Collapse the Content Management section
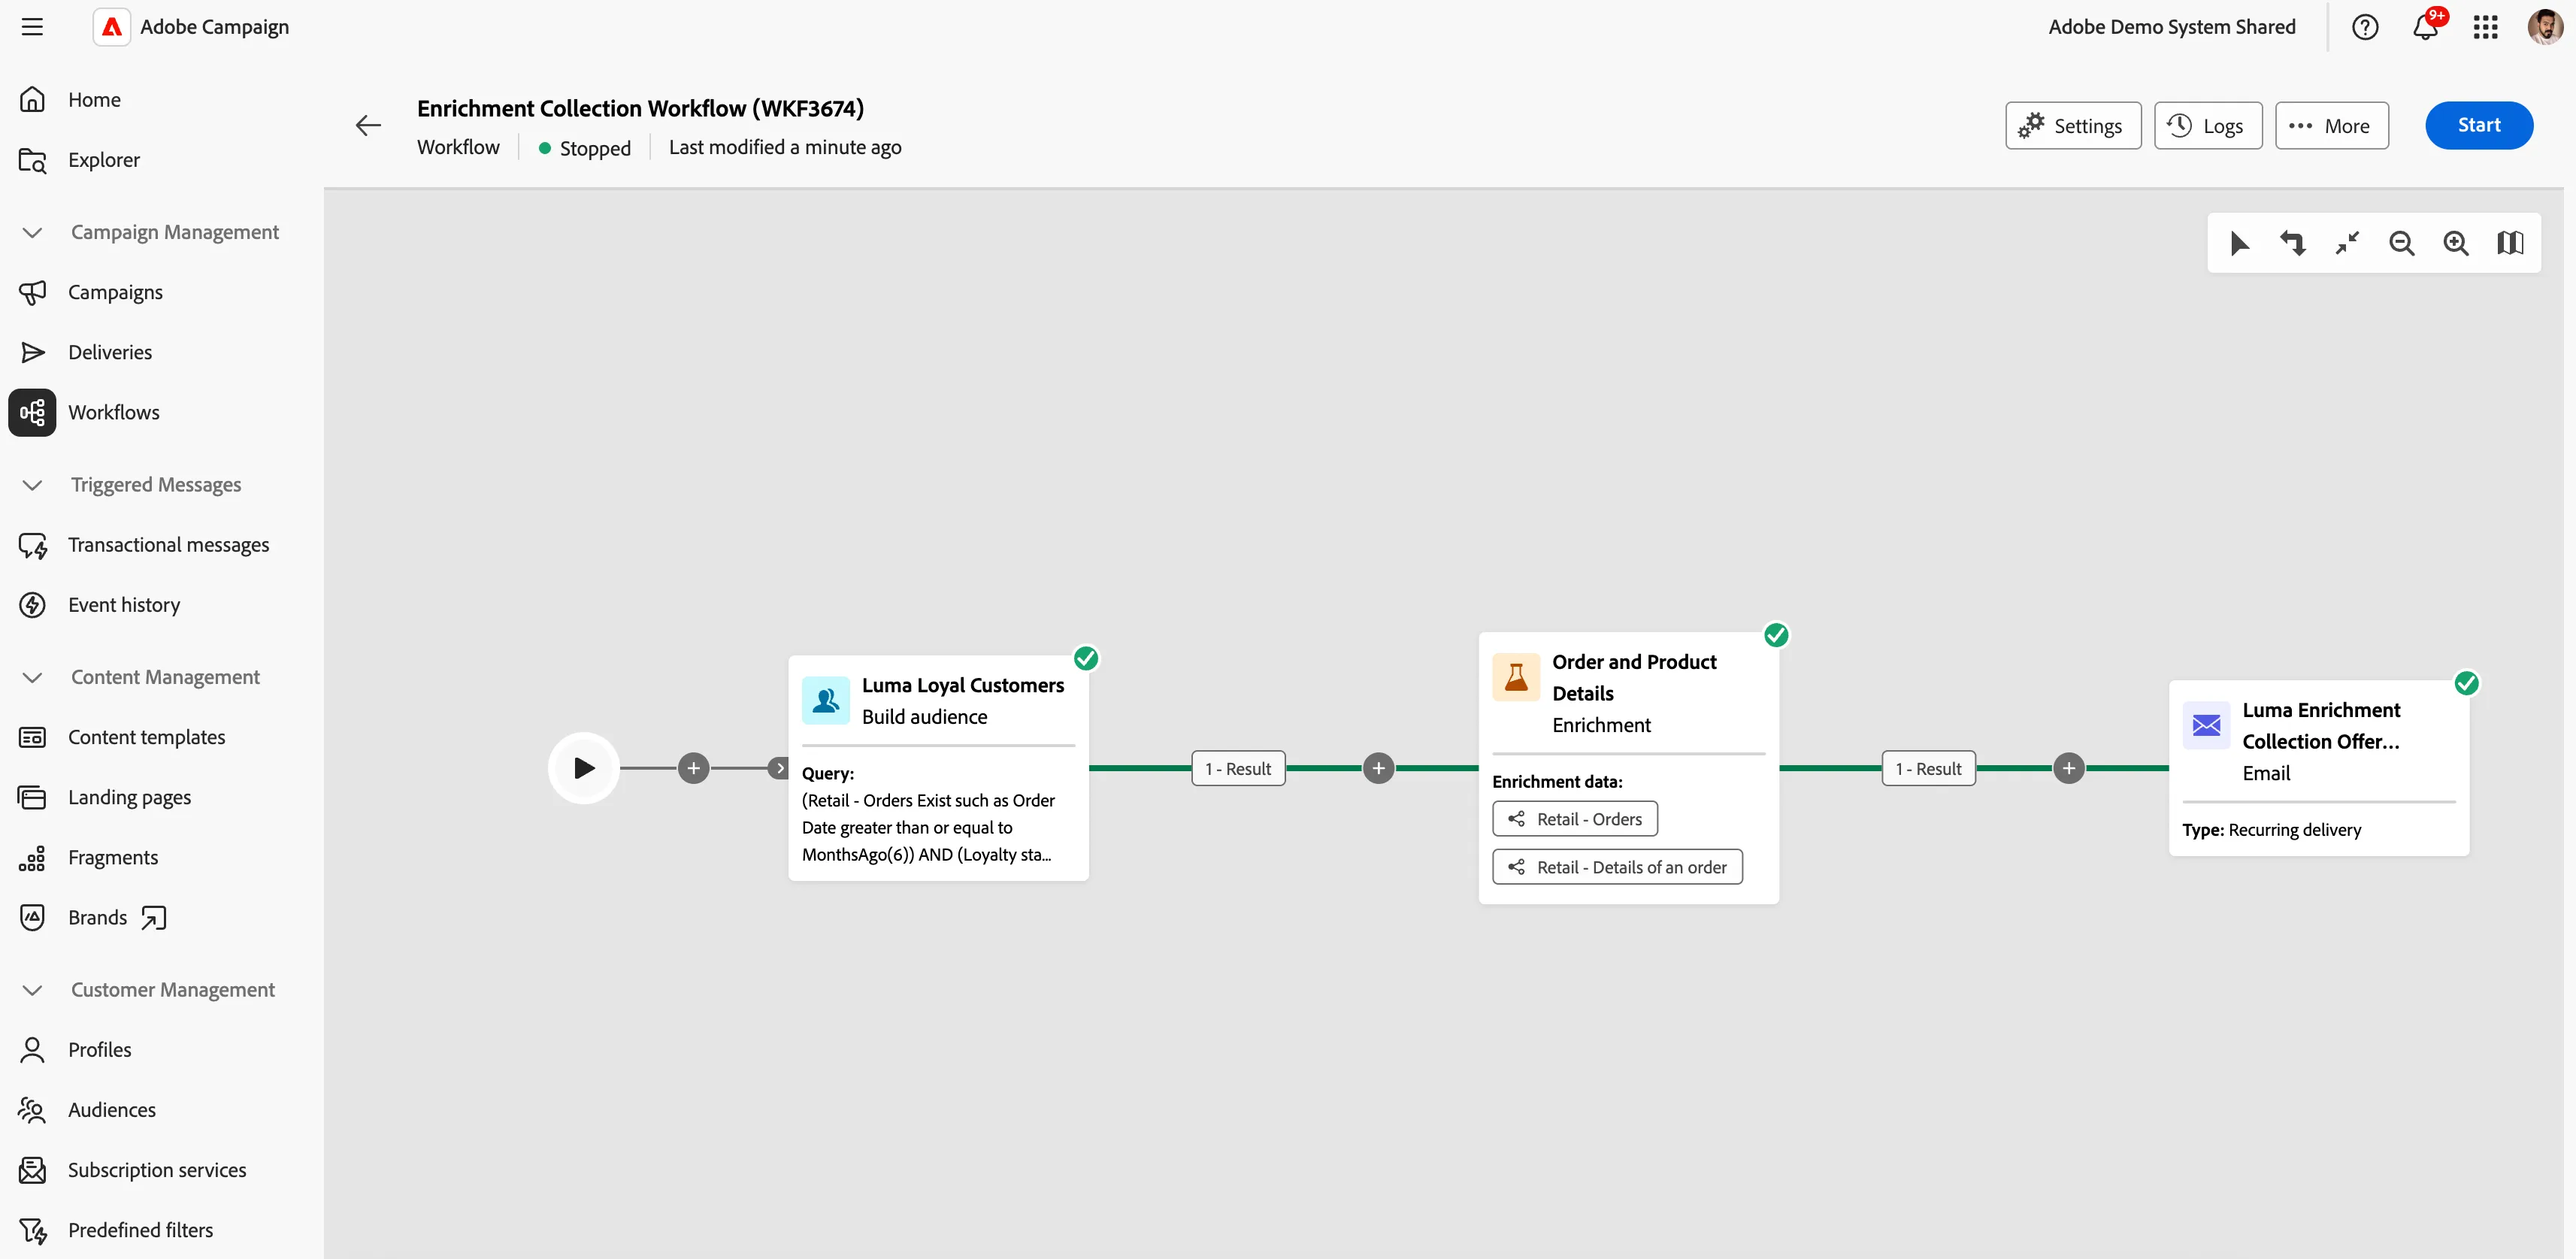The image size is (2576, 1259). click(32, 677)
